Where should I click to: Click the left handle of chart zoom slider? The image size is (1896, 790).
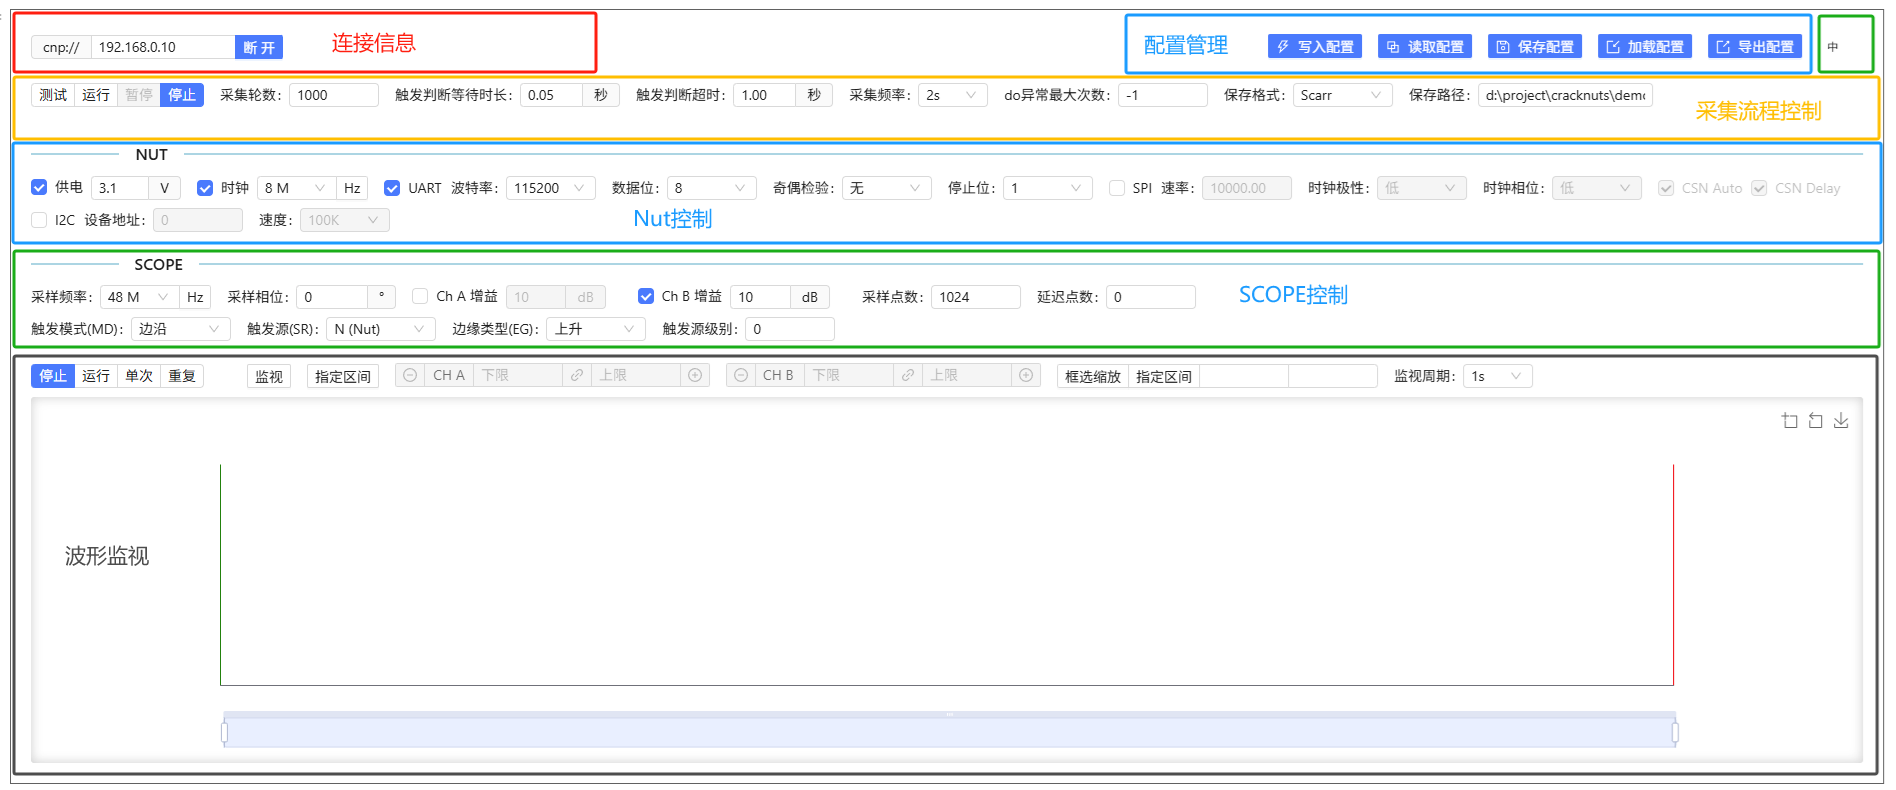[x=224, y=733]
